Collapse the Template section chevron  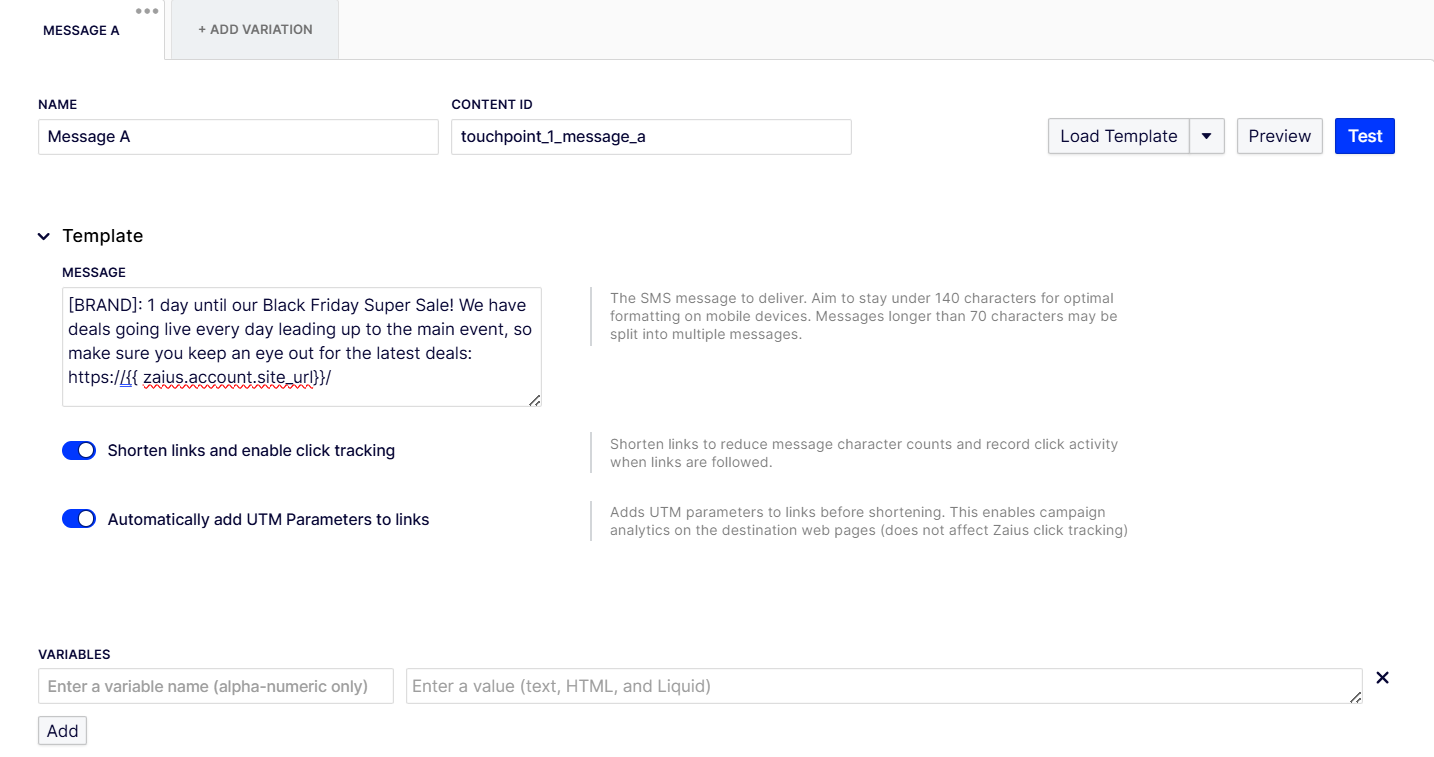pos(43,236)
